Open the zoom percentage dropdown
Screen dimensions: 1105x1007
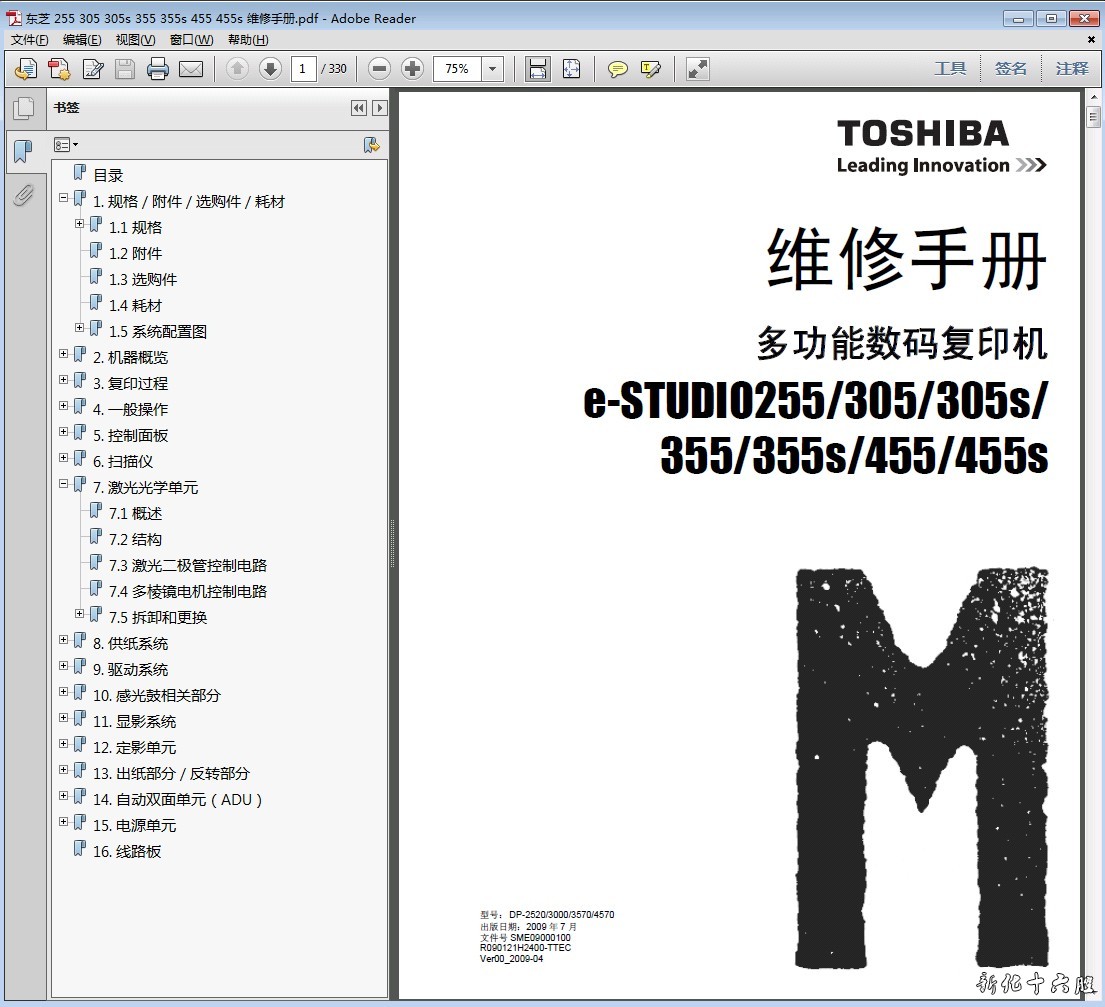492,69
